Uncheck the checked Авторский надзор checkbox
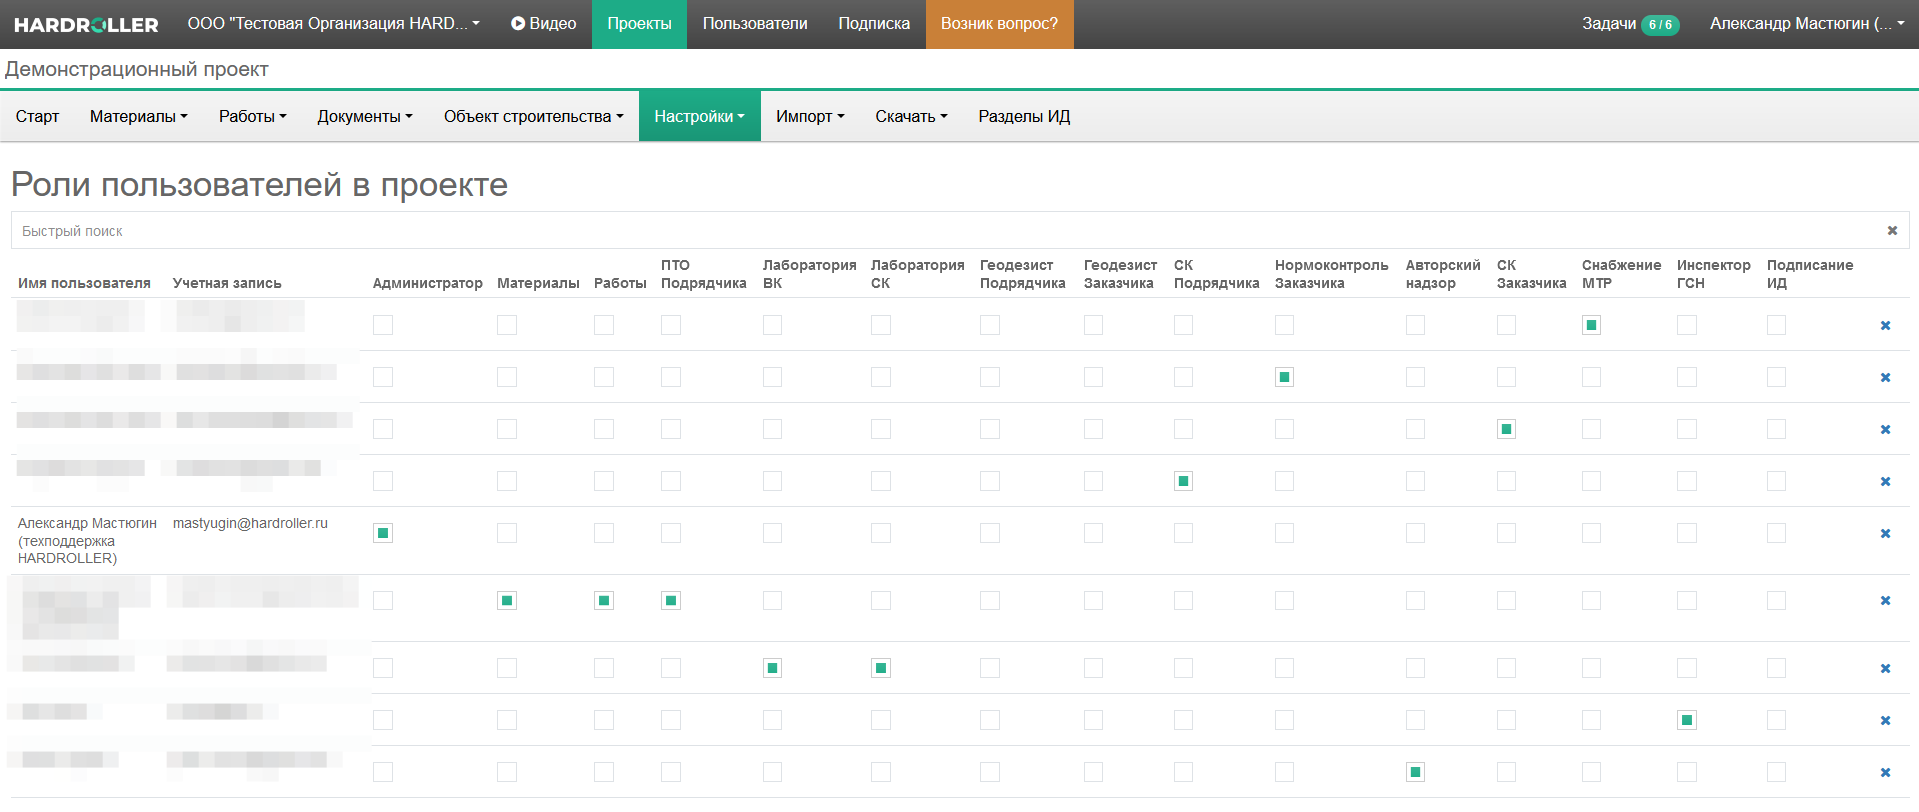This screenshot has height=812, width=1919. click(x=1416, y=772)
